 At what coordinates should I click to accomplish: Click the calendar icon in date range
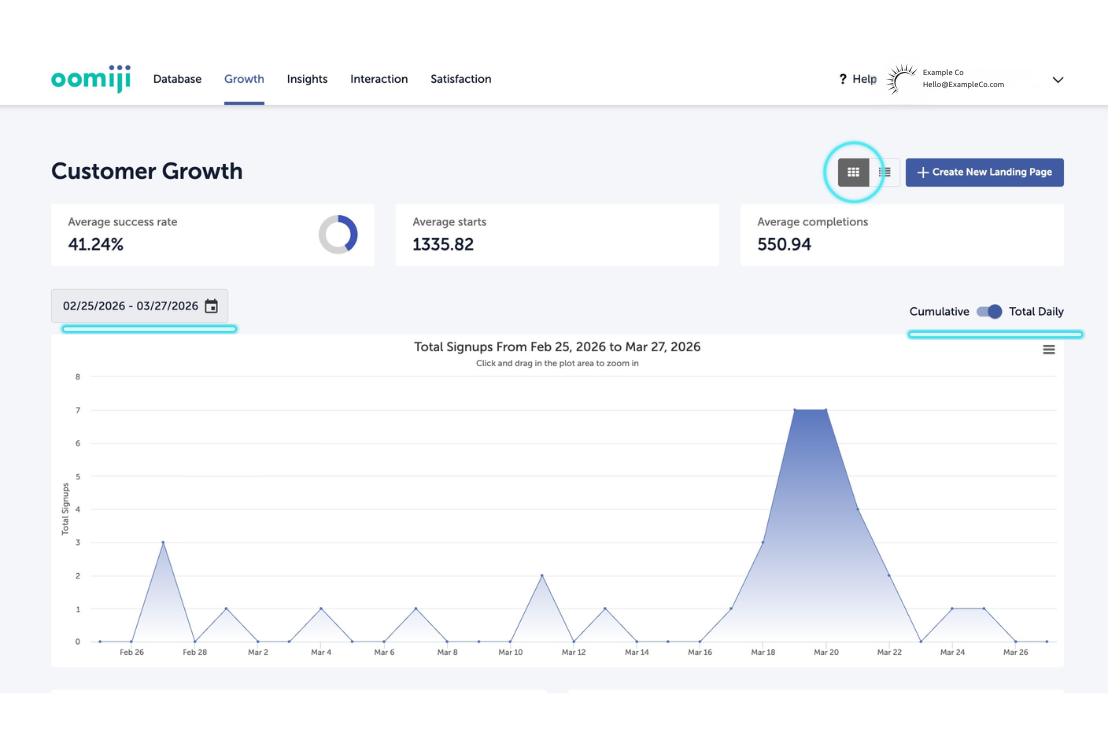211,306
